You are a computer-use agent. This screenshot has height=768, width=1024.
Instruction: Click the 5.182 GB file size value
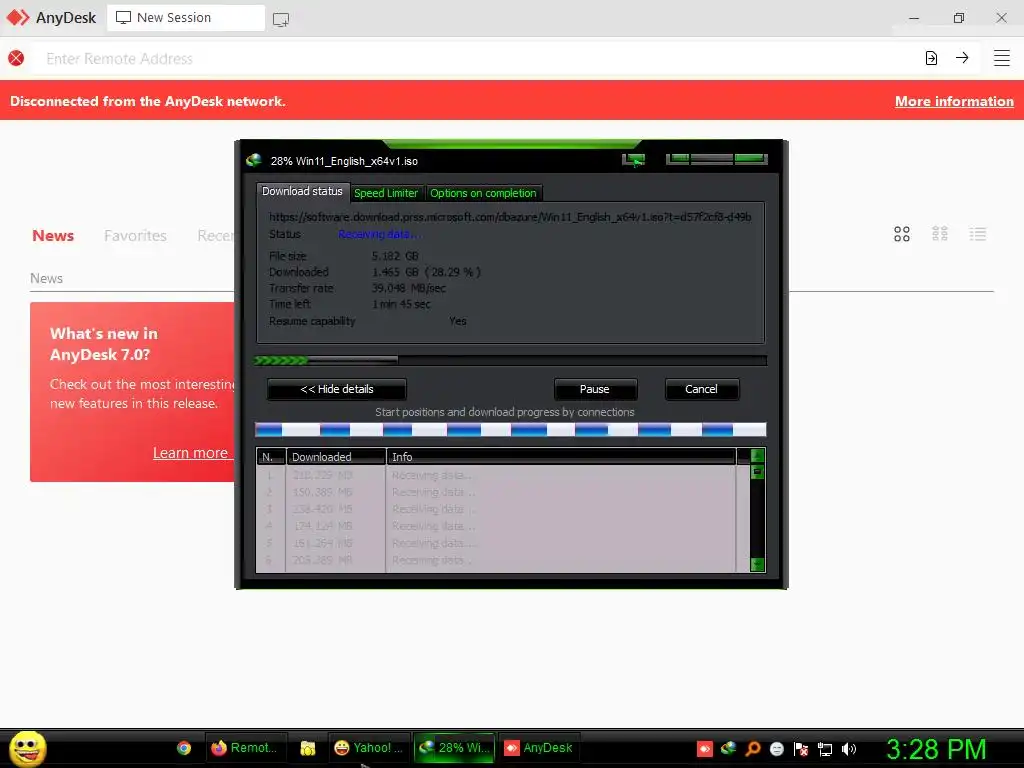[x=395, y=256]
